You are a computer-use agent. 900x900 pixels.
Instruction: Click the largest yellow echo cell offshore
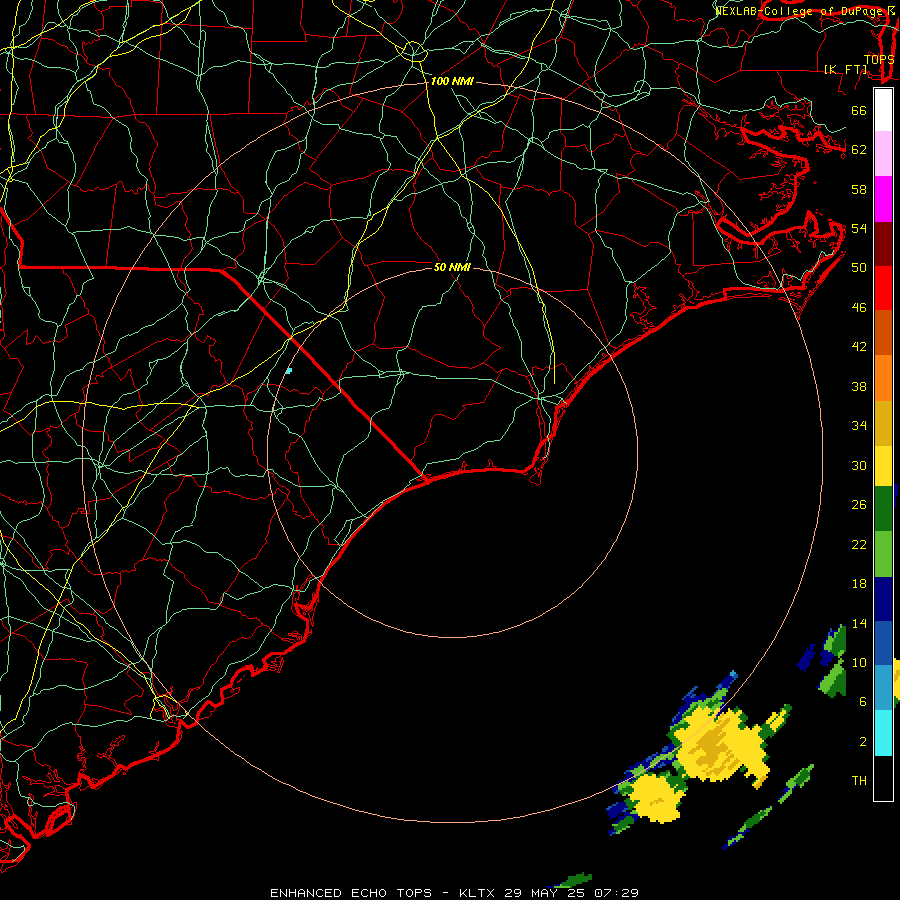tap(720, 746)
